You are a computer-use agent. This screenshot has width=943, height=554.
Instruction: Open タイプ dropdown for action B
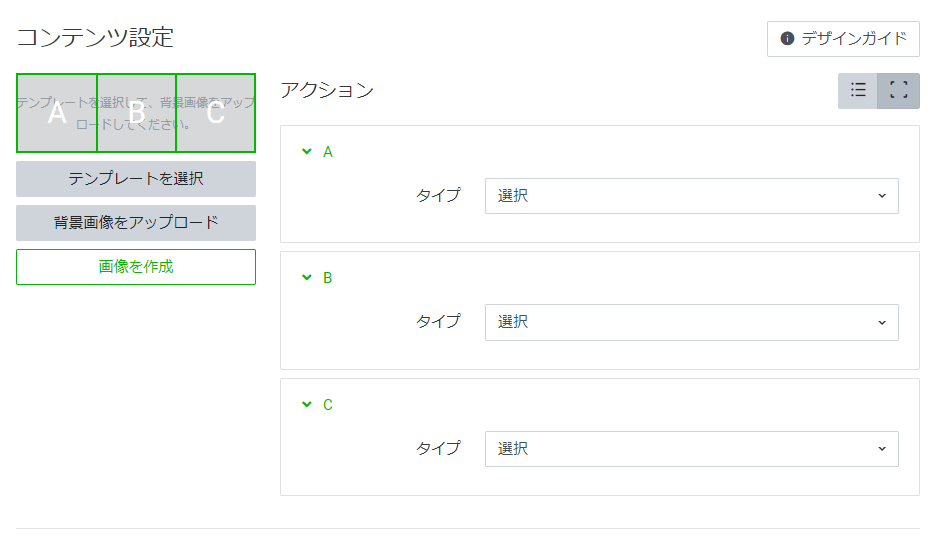[x=692, y=322]
